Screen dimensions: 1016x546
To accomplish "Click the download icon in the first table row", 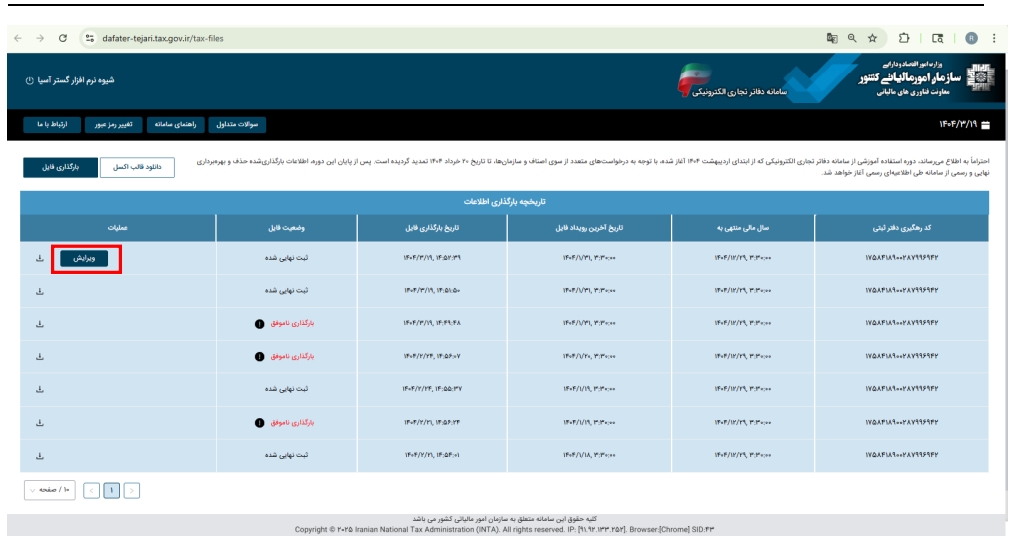I will pyautogui.click(x=40, y=258).
